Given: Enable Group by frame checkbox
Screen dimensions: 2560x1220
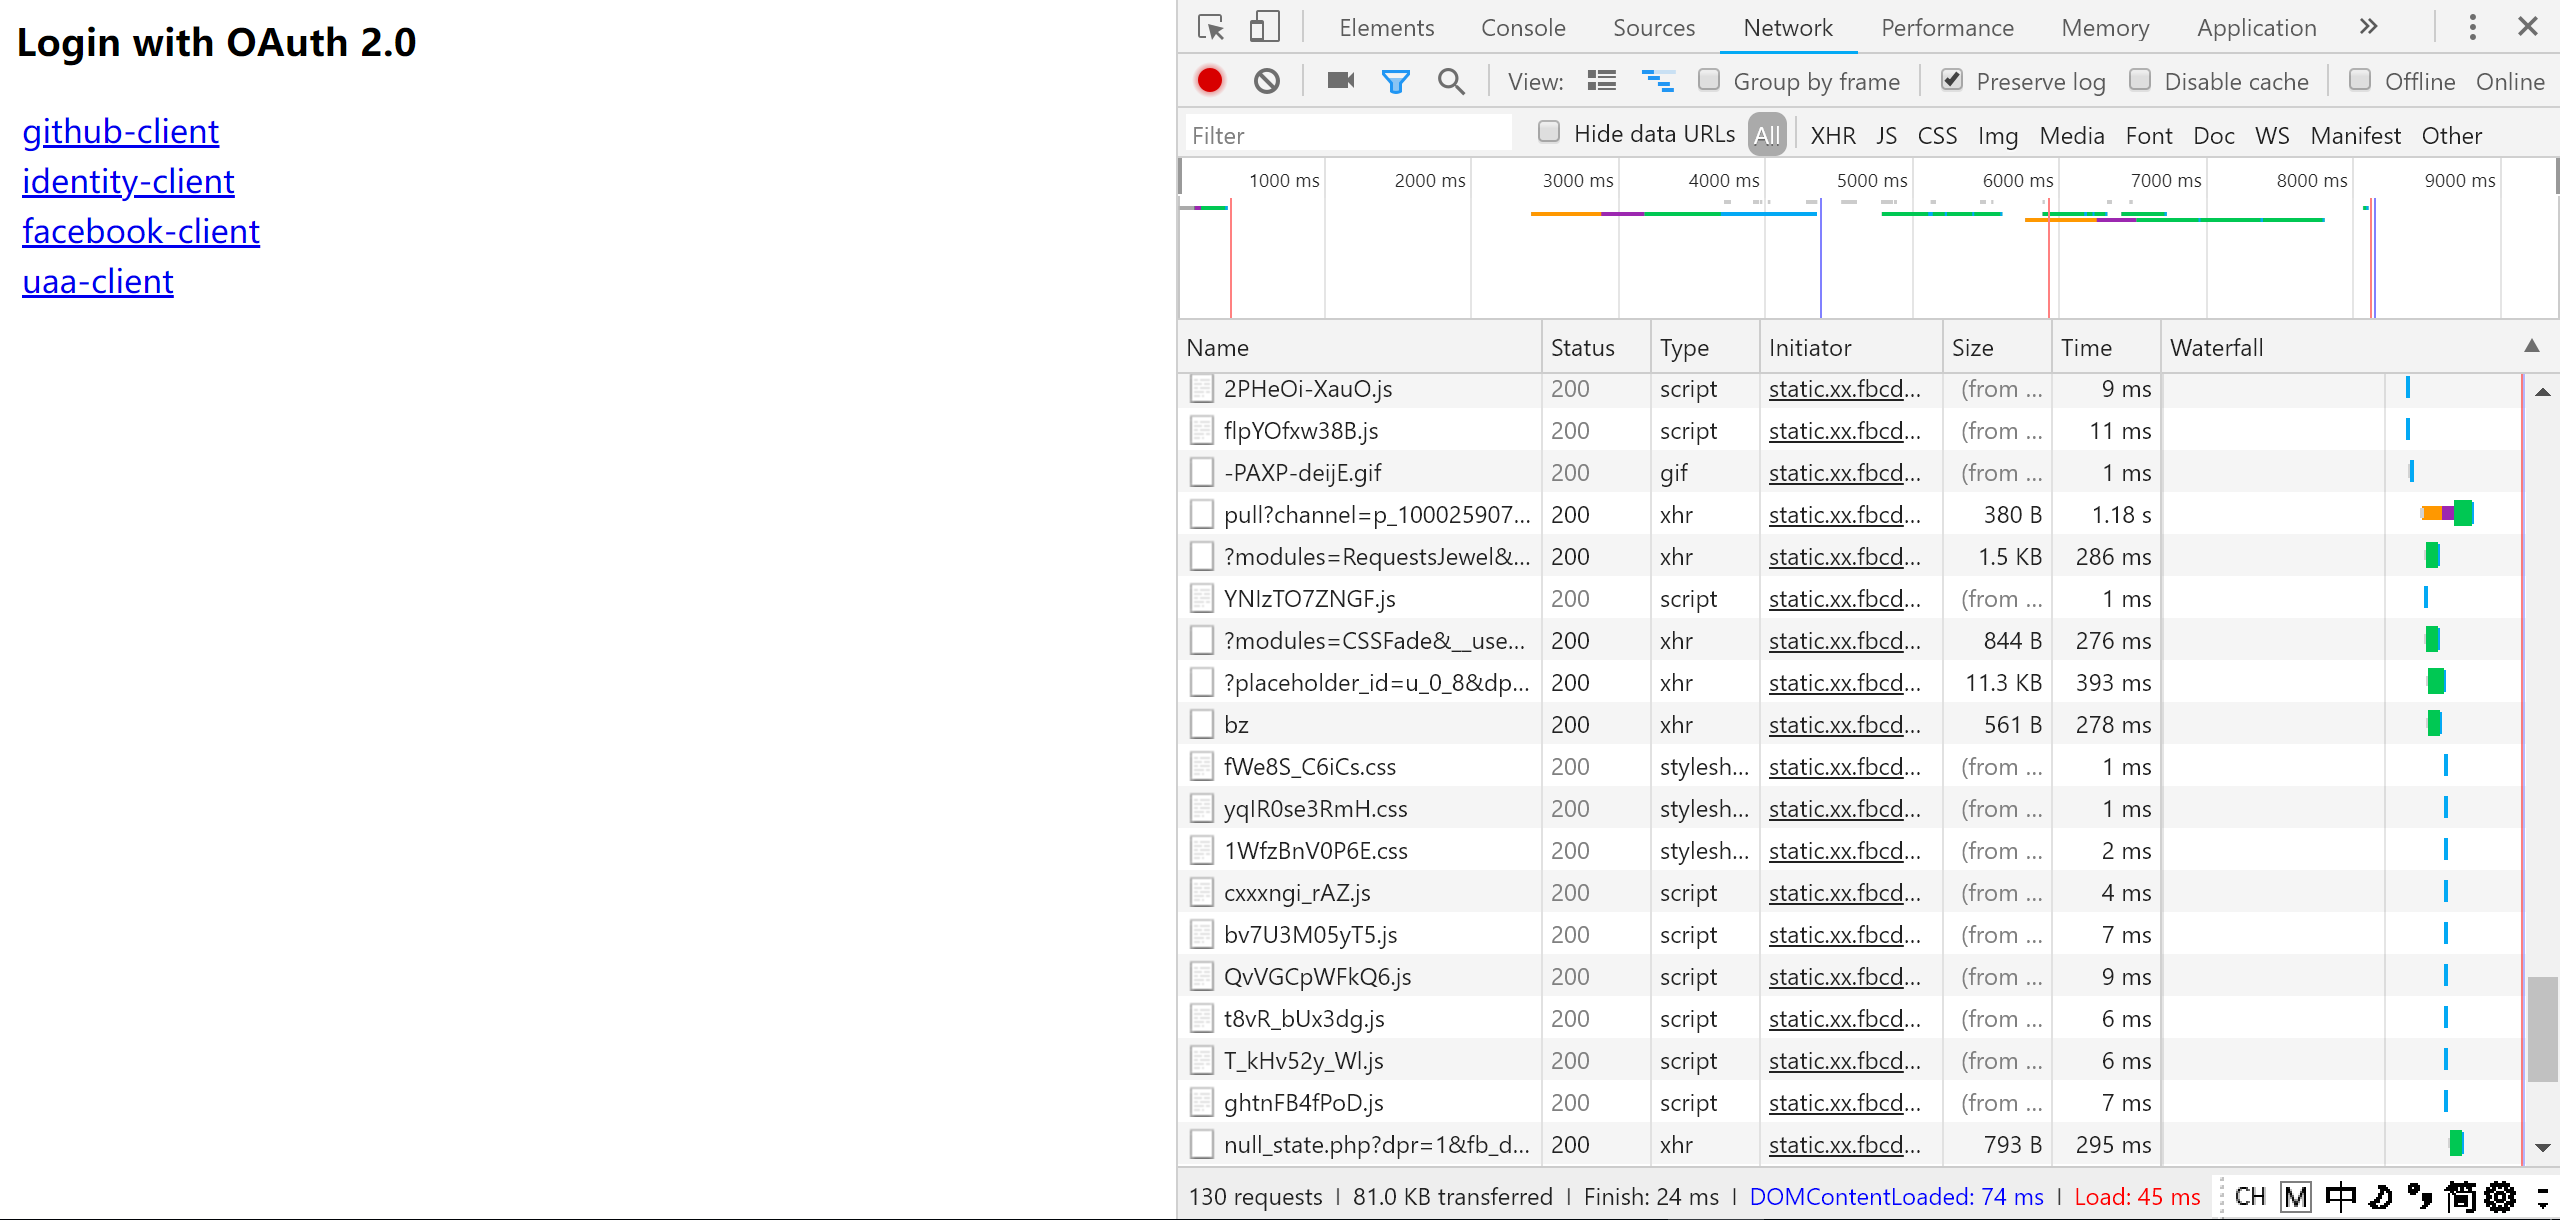Looking at the screenshot, I should pos(1709,80).
